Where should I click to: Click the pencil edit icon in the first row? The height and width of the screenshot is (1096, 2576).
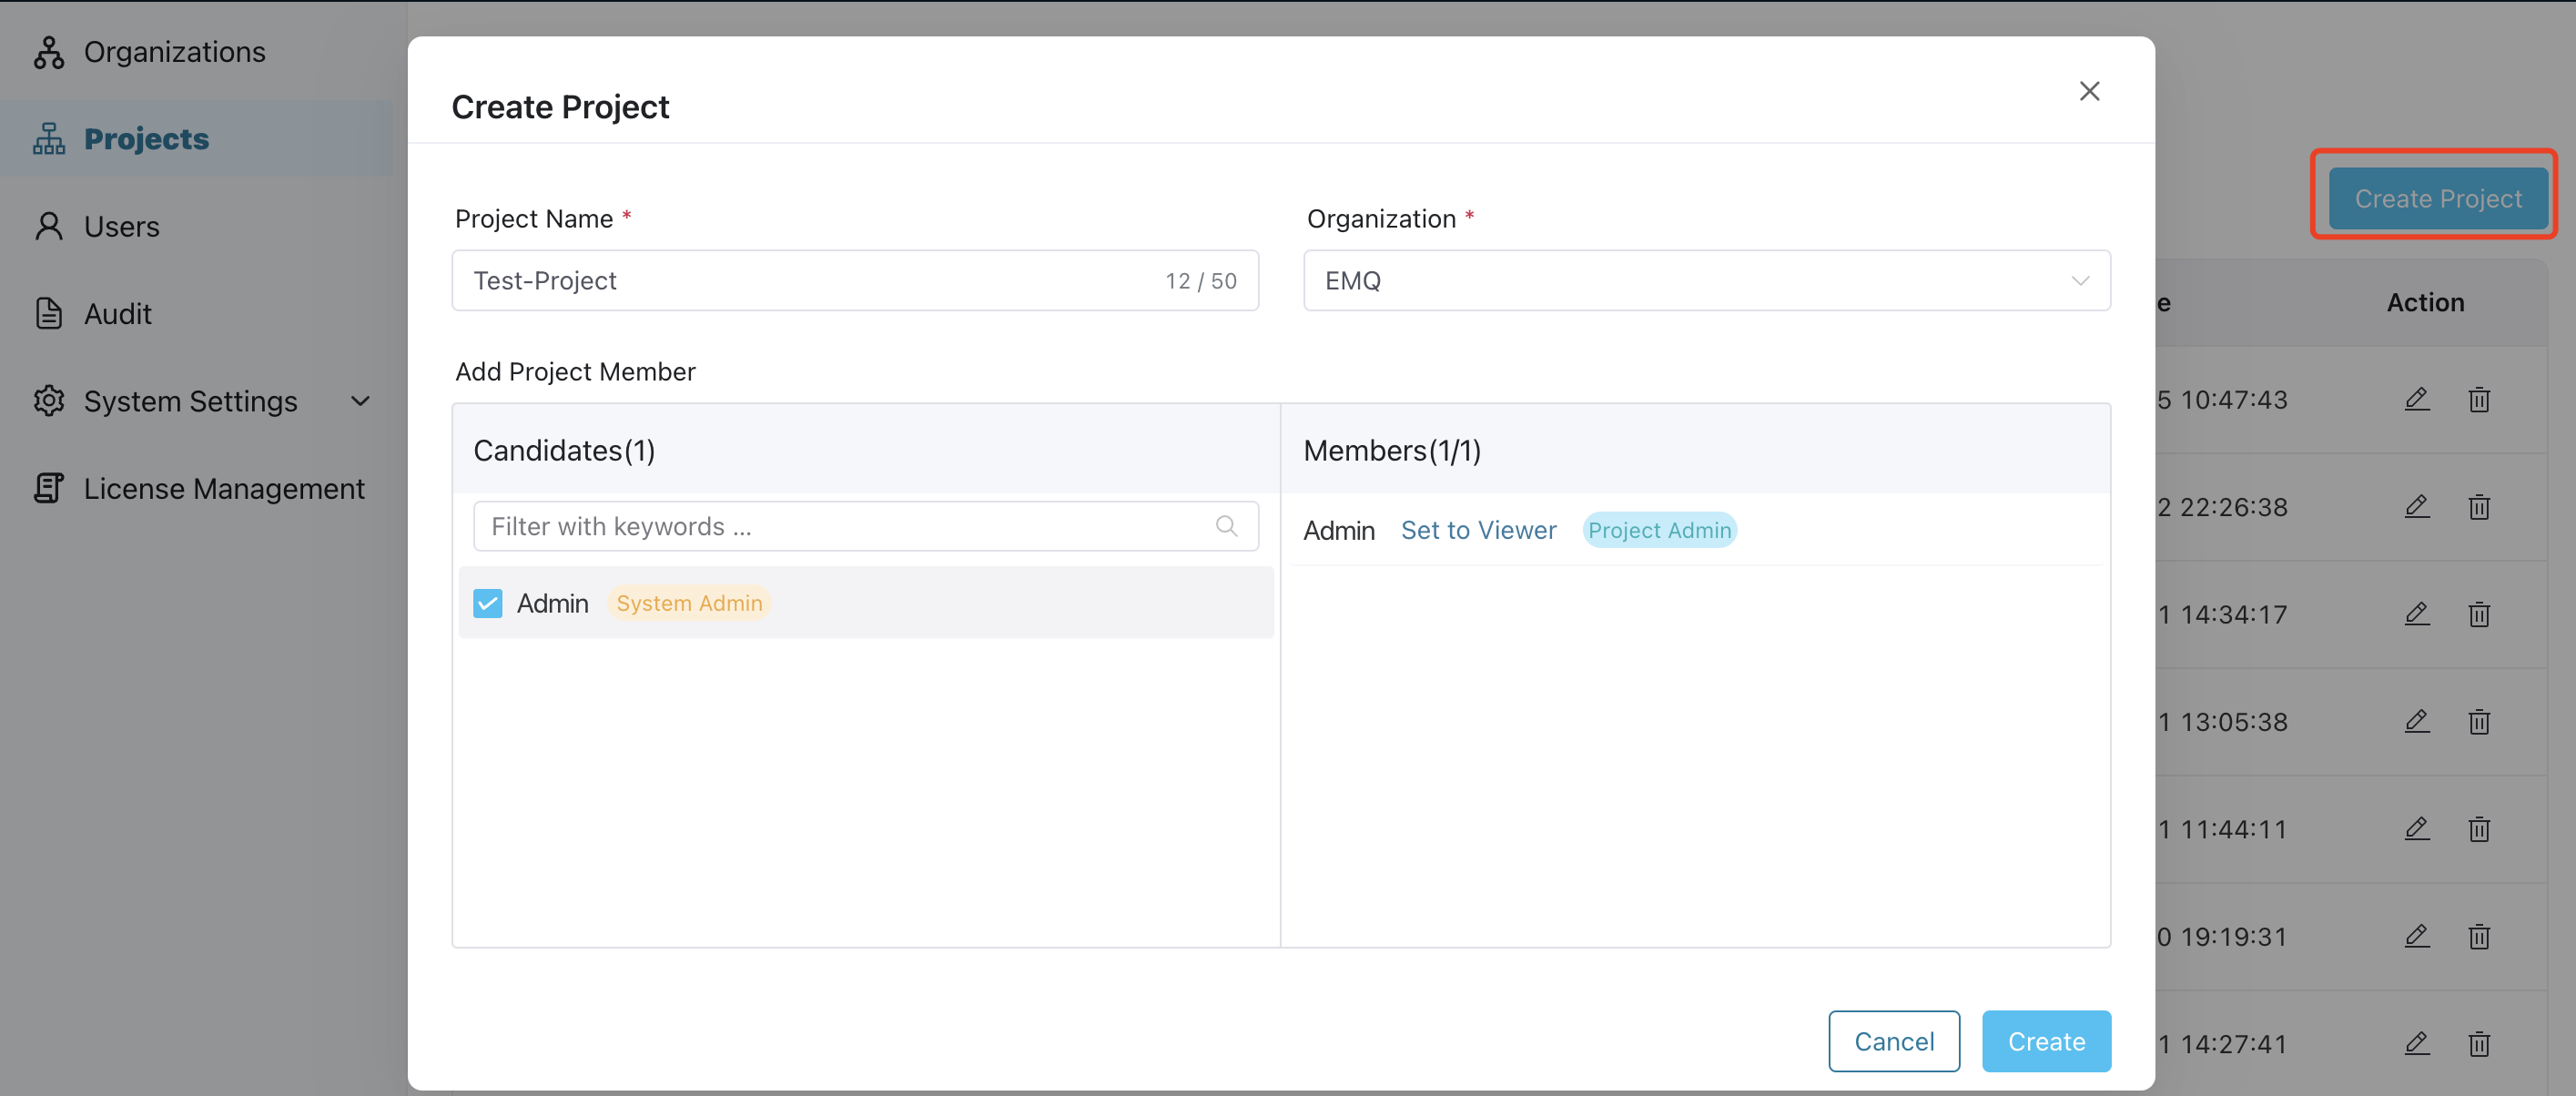(2417, 399)
